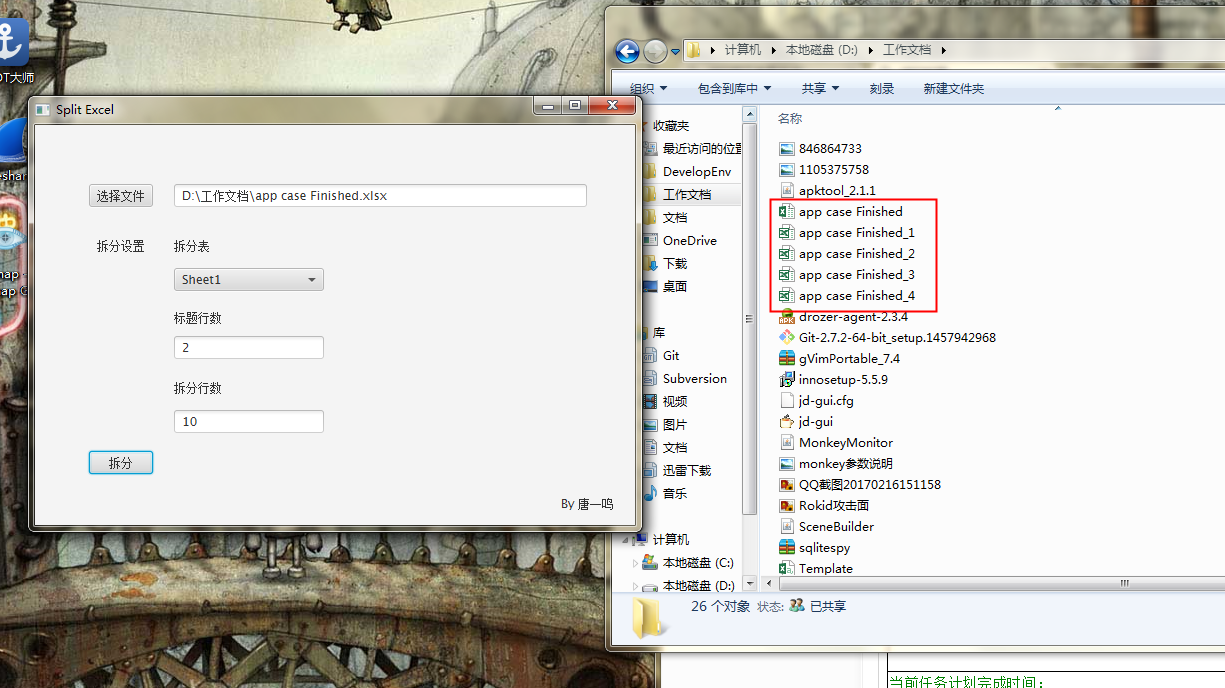Select the innosetup-5.5.9 installer icon
This screenshot has width=1225, height=688.
(787, 380)
